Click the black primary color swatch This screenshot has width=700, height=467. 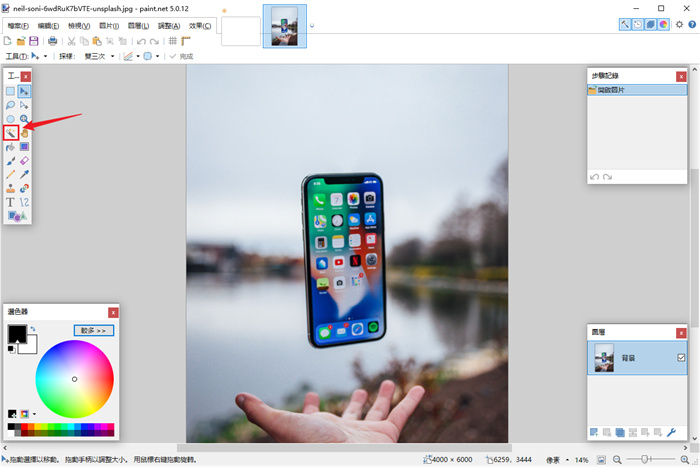click(x=16, y=333)
